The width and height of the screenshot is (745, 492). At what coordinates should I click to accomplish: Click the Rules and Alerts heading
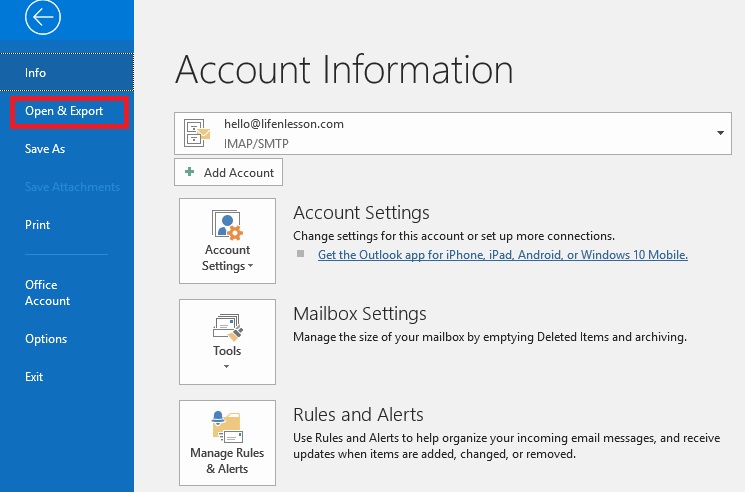pyautogui.click(x=358, y=415)
